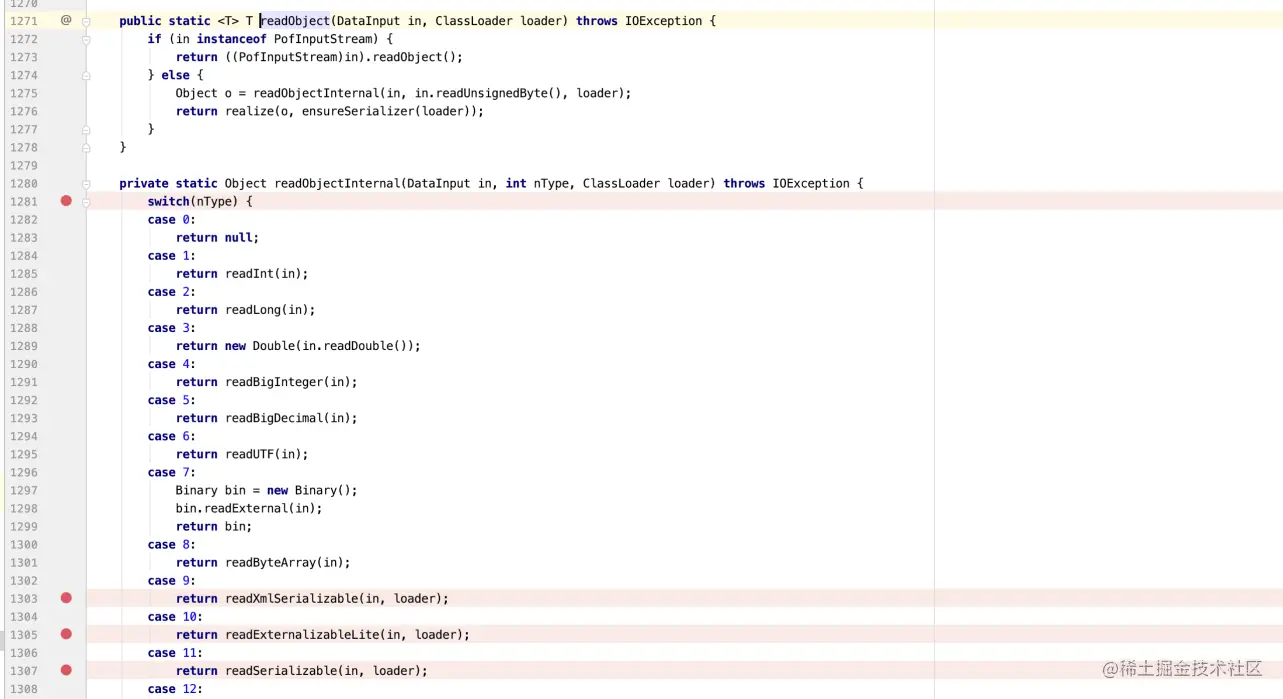Collapse the switch block fold marker on line 1281
1283x699 pixels.
click(x=86, y=202)
